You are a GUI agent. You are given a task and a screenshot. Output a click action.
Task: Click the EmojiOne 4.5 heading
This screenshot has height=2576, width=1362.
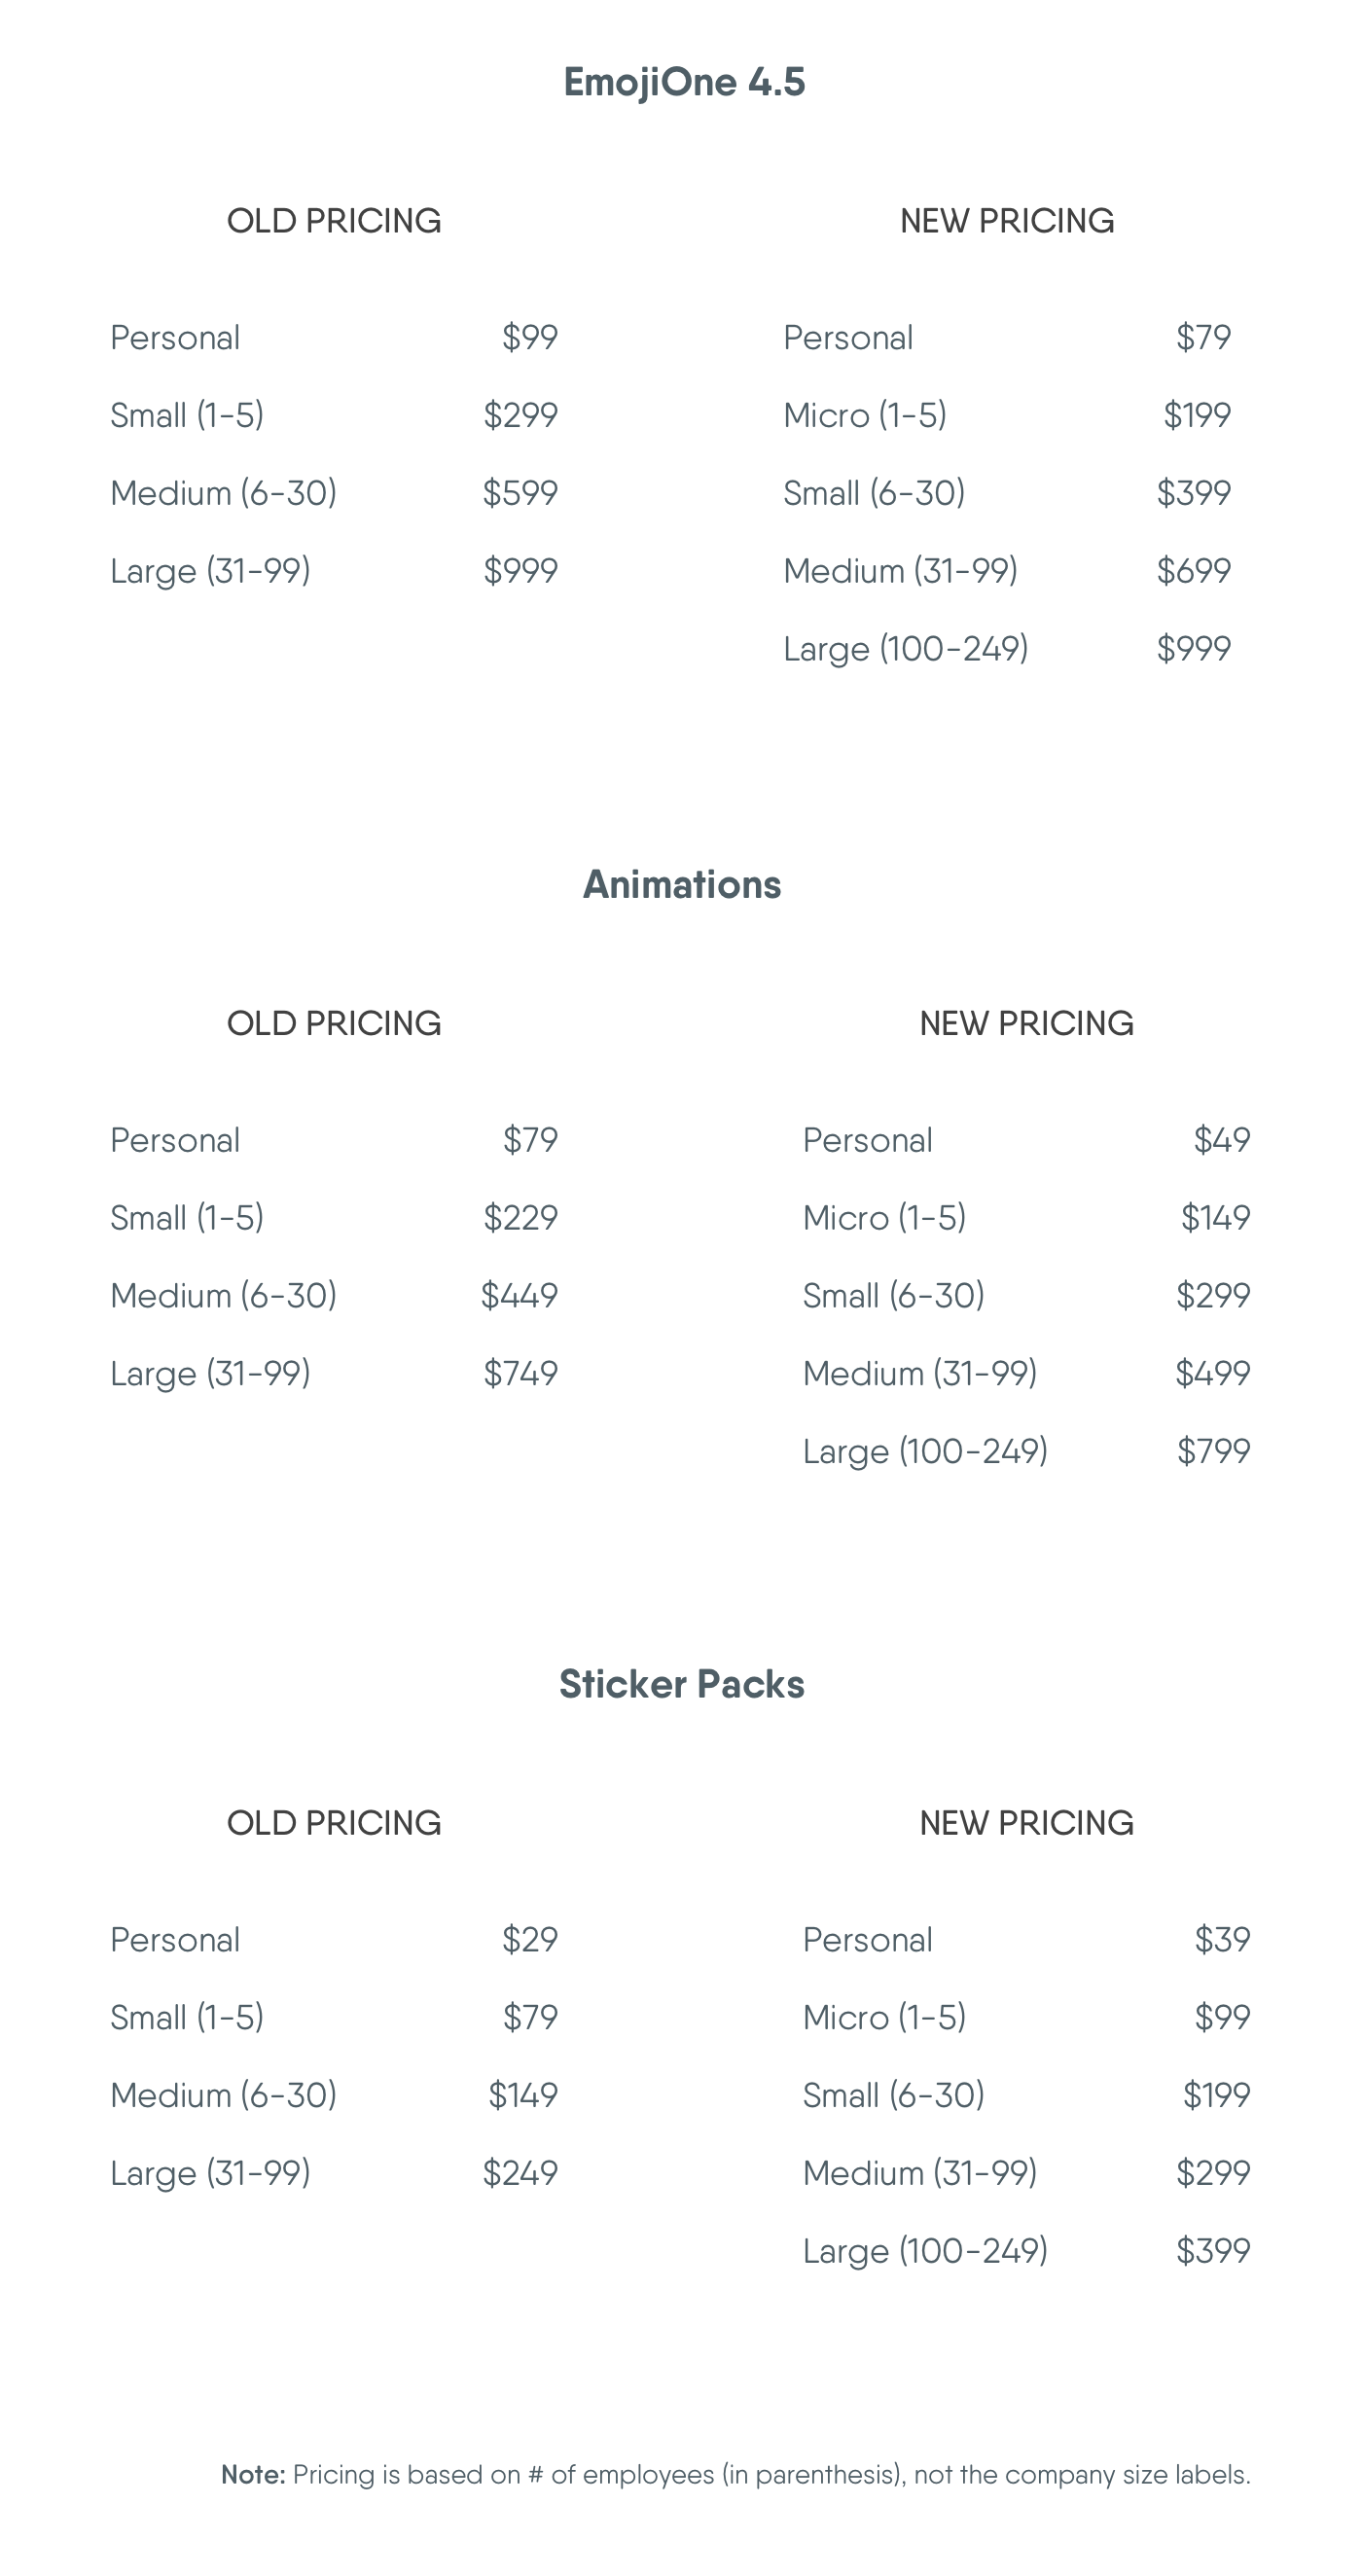click(x=684, y=82)
